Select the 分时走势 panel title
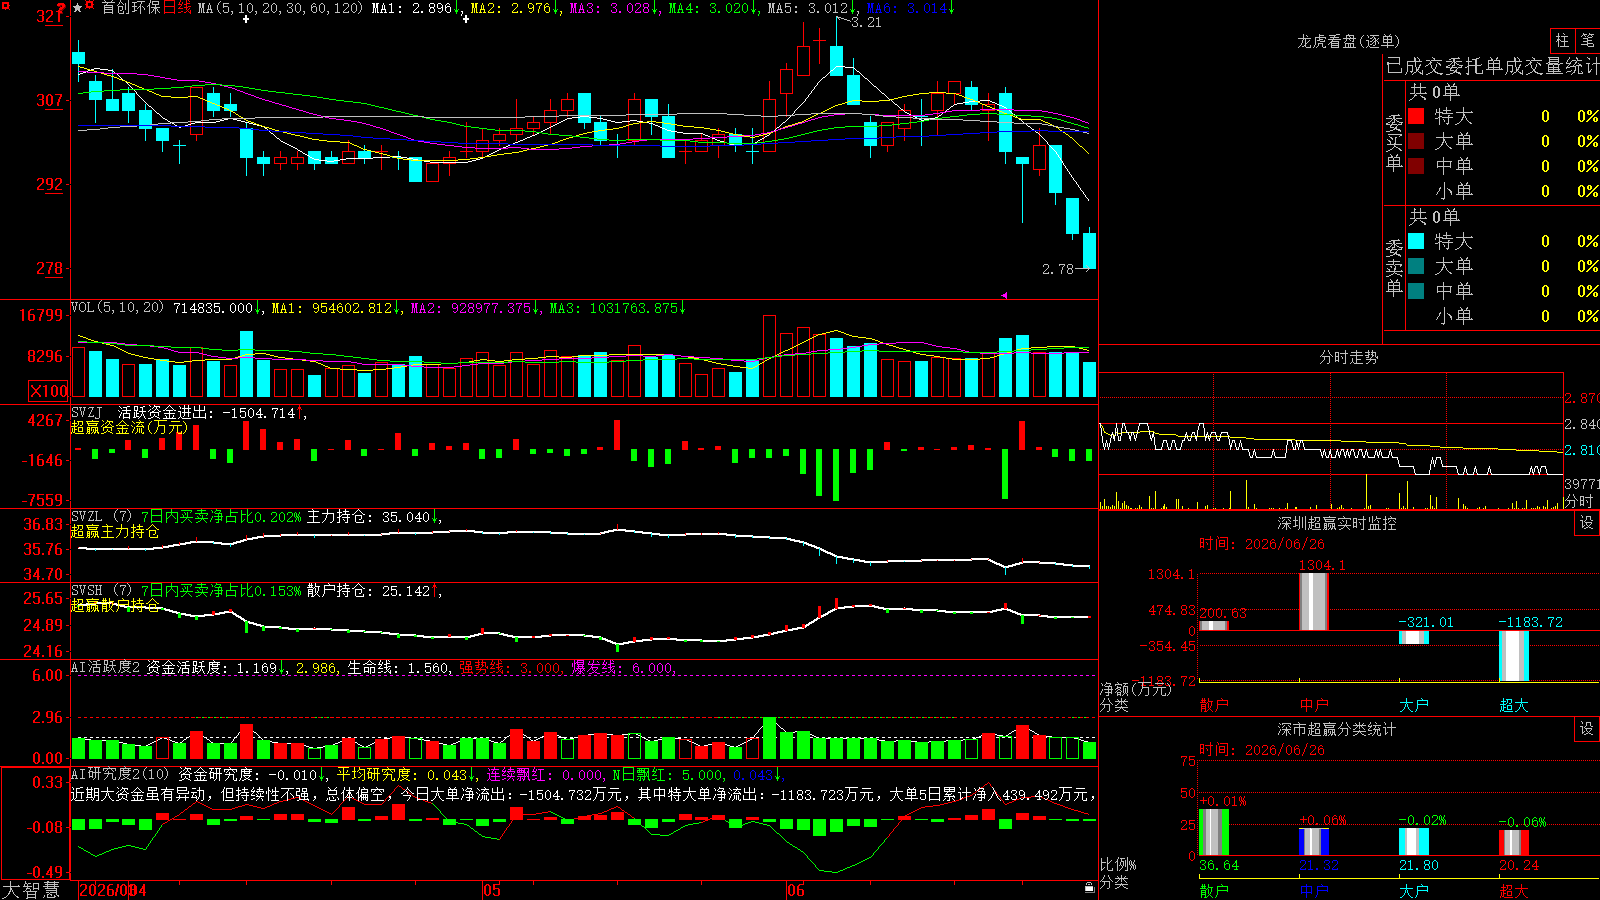Screen dimensions: 1600x900 coord(1348,357)
